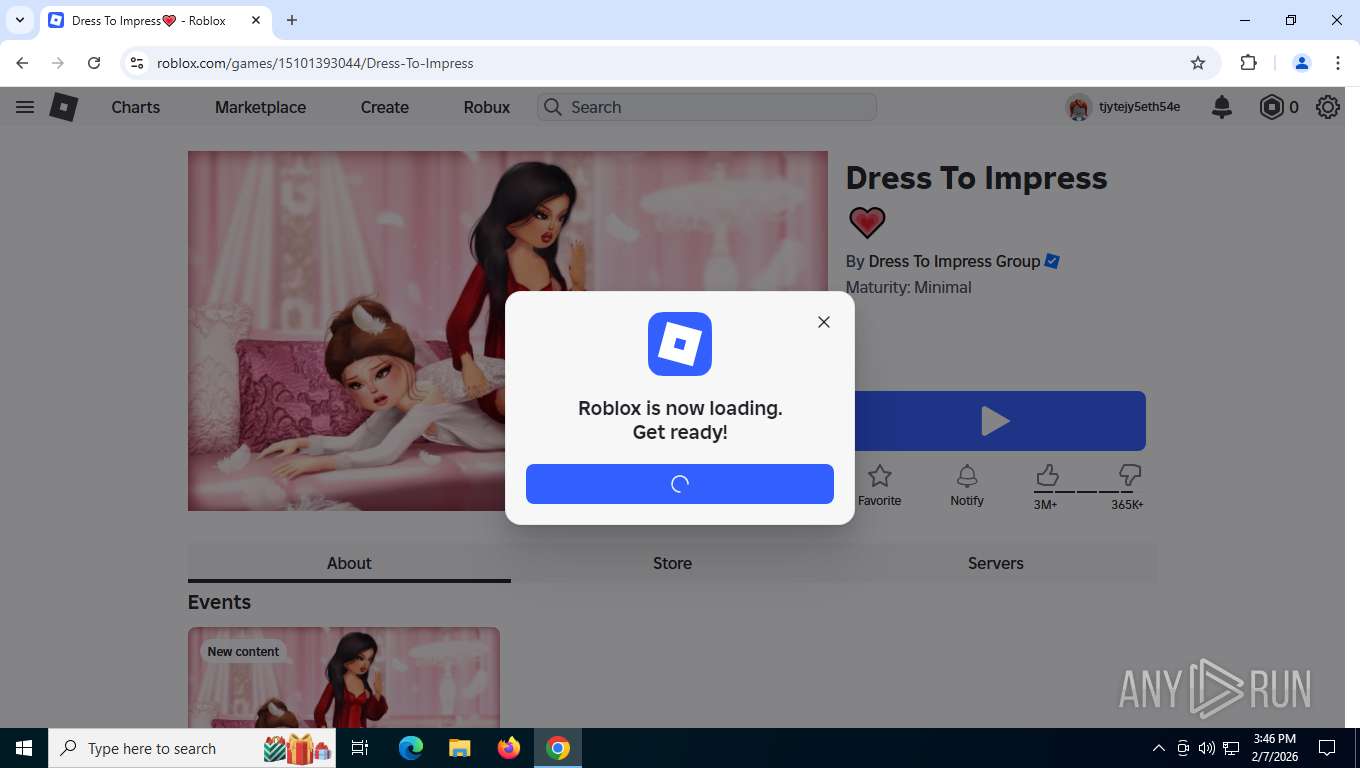This screenshot has width=1360, height=768.
Task: Show hidden system tray icons
Action: pyautogui.click(x=1159, y=748)
